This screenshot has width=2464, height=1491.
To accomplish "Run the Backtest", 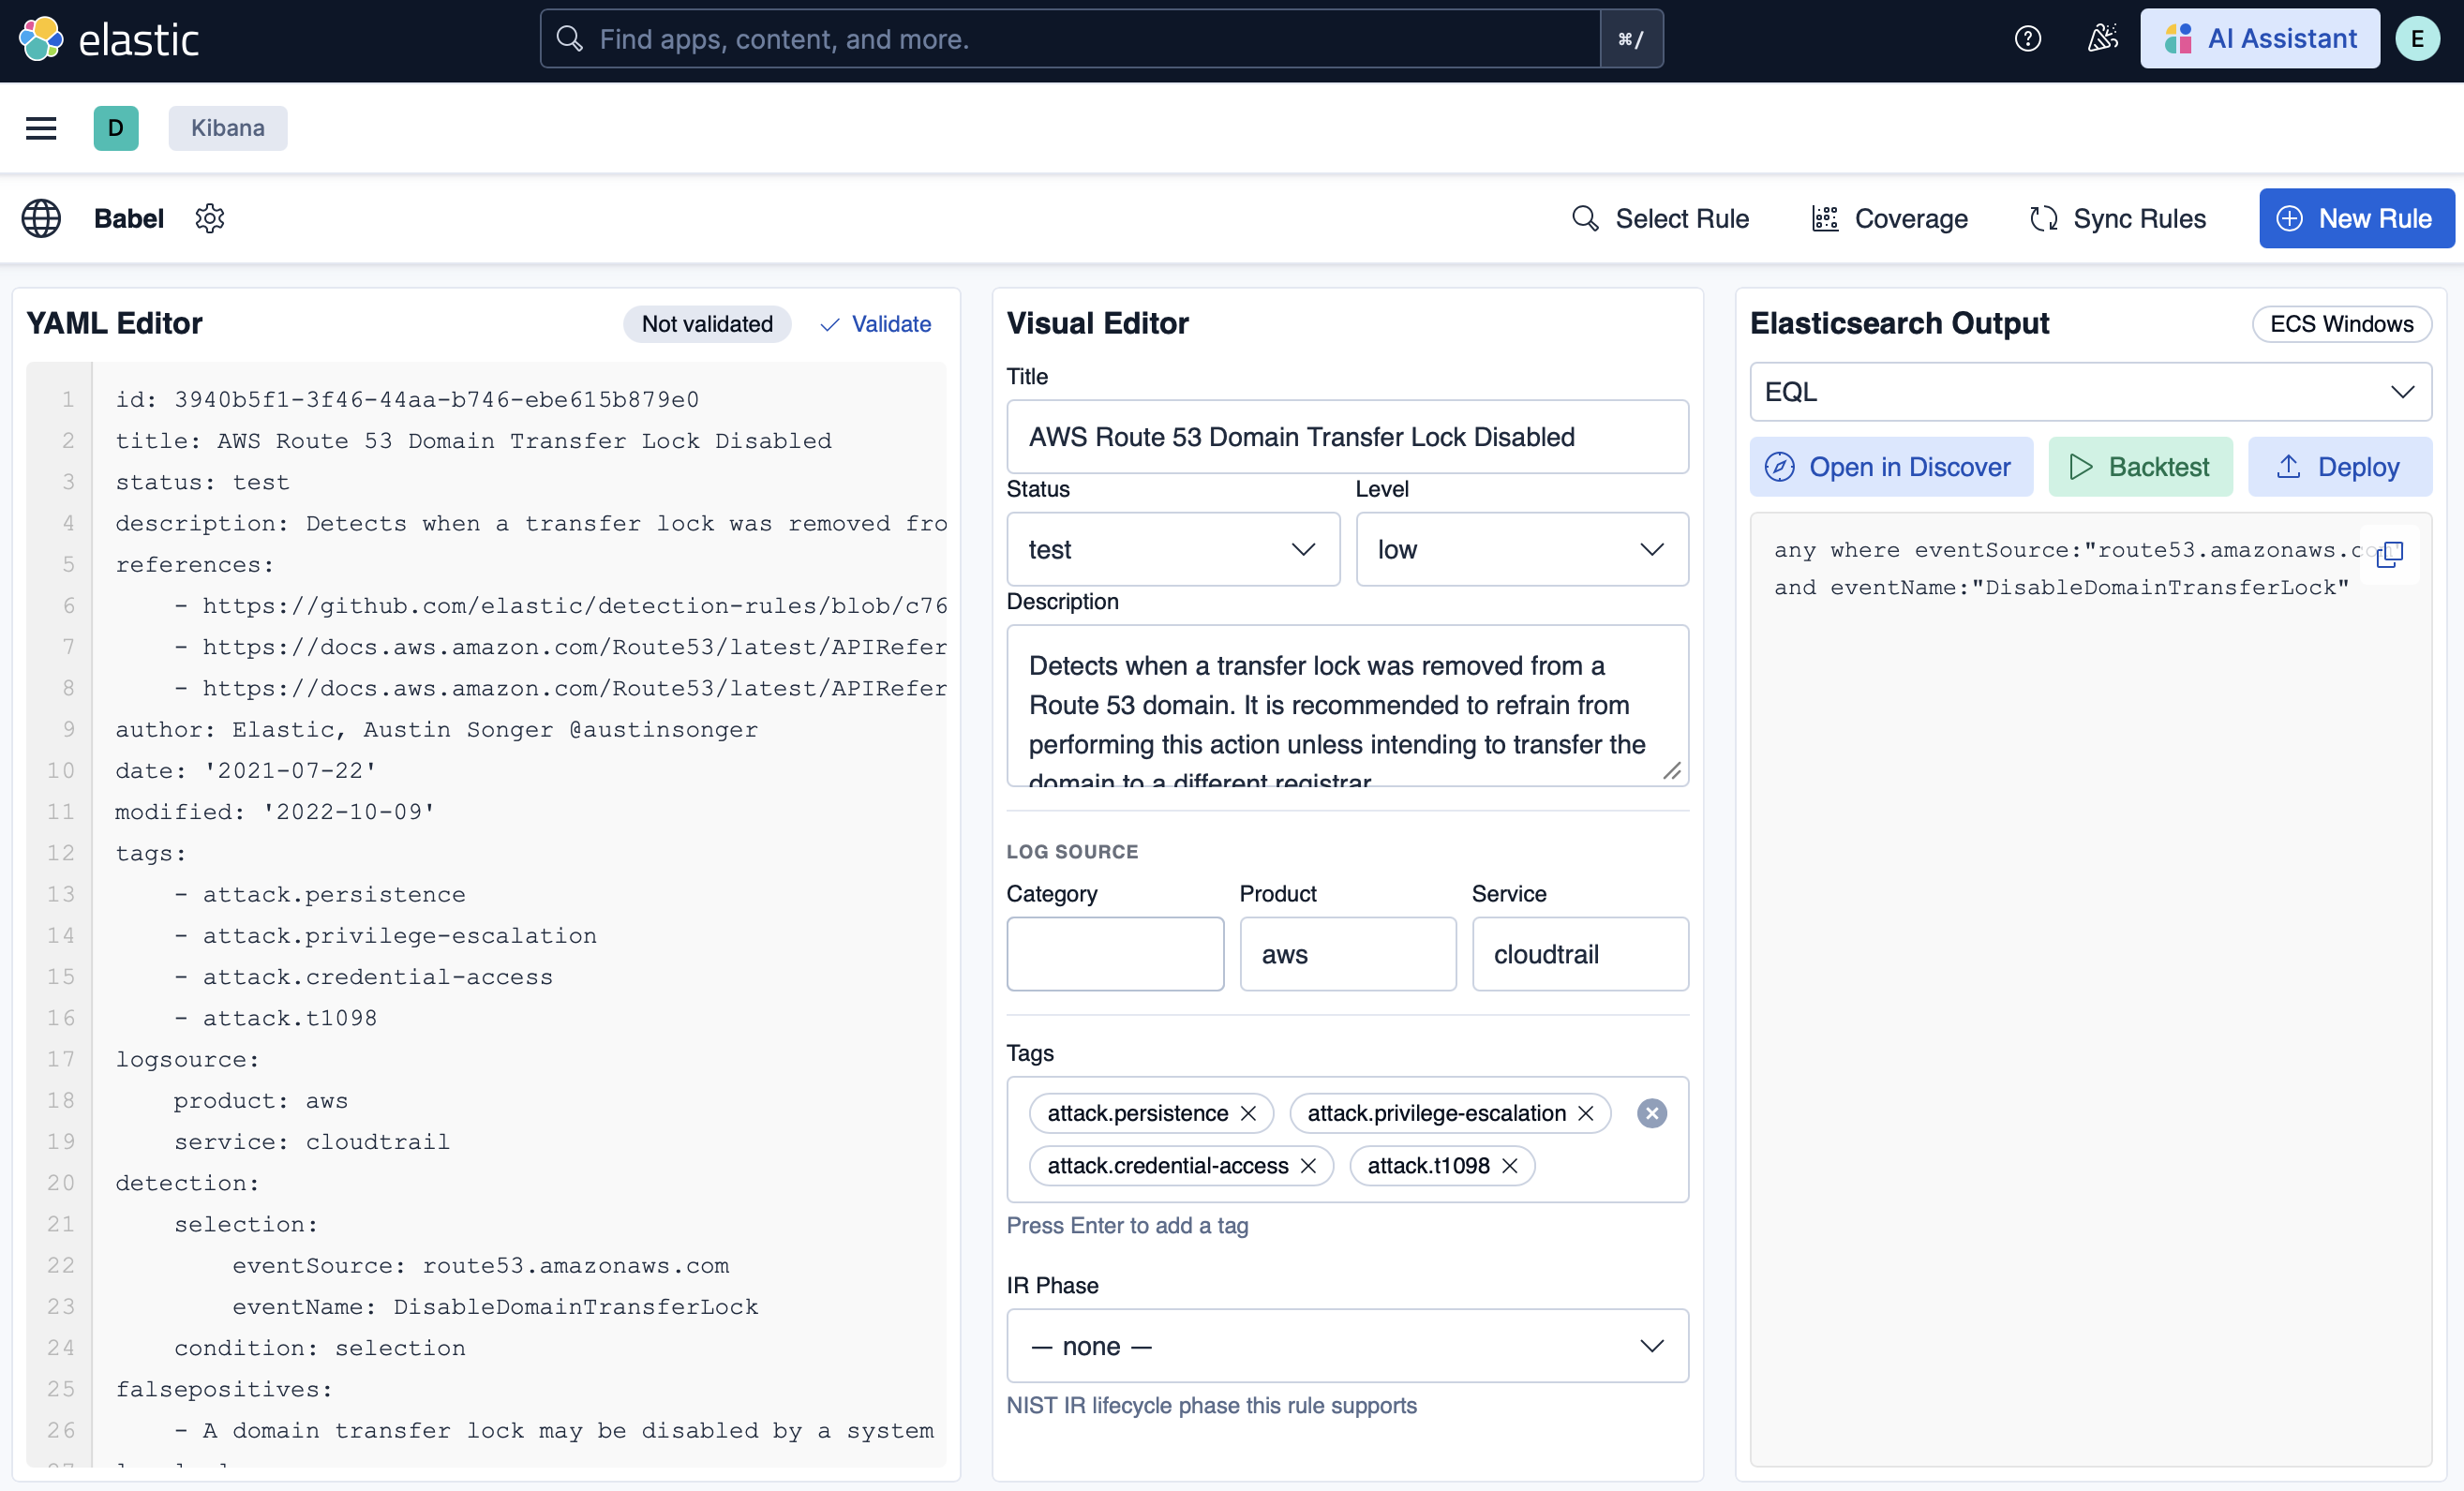I will pyautogui.click(x=2140, y=467).
